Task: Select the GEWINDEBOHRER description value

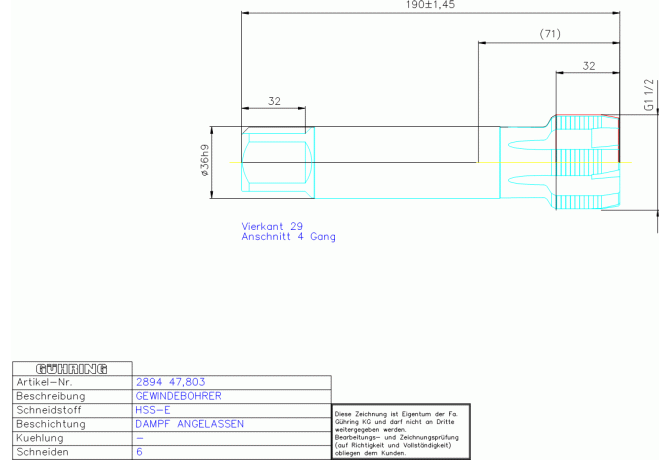Action: pyautogui.click(x=178, y=396)
